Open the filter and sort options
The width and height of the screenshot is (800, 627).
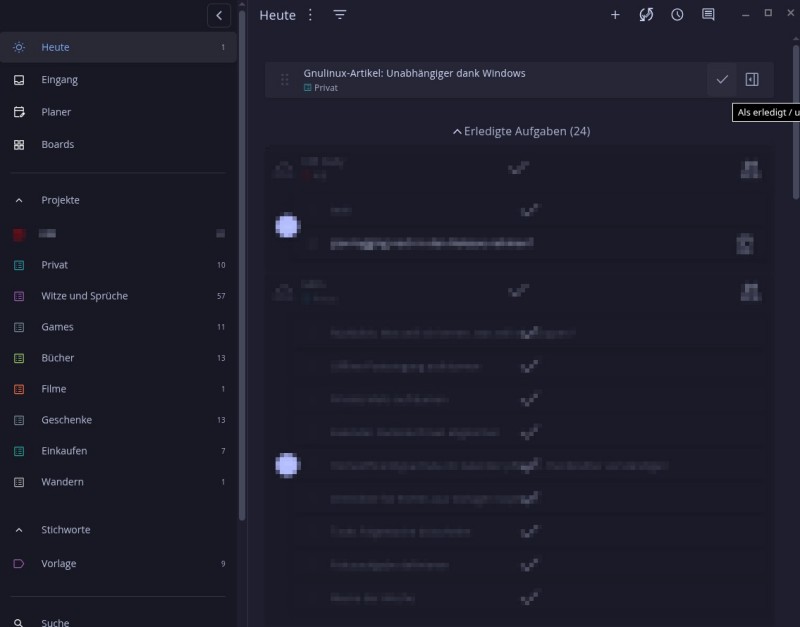pos(340,15)
